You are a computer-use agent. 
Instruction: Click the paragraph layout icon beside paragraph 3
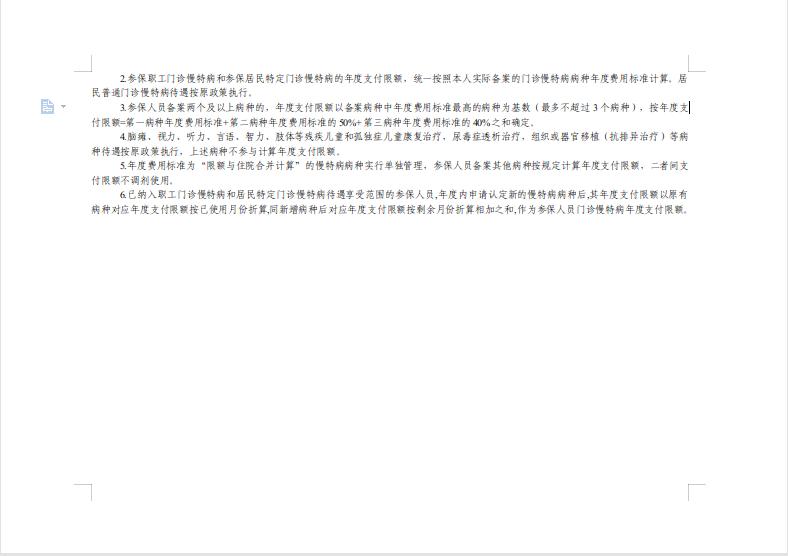tap(47, 106)
